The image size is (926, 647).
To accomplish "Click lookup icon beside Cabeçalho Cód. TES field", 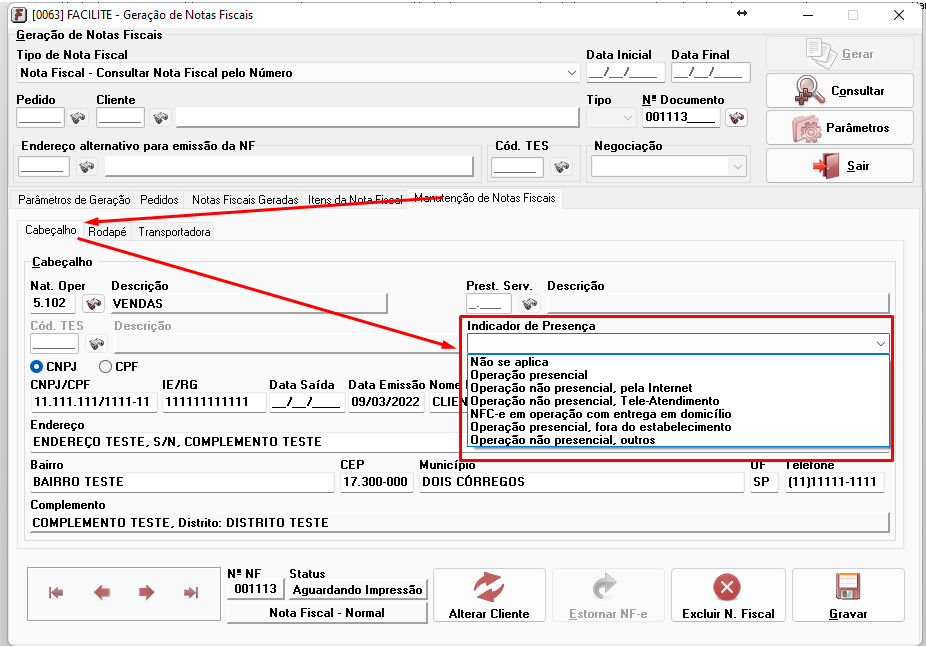I will 96,343.
